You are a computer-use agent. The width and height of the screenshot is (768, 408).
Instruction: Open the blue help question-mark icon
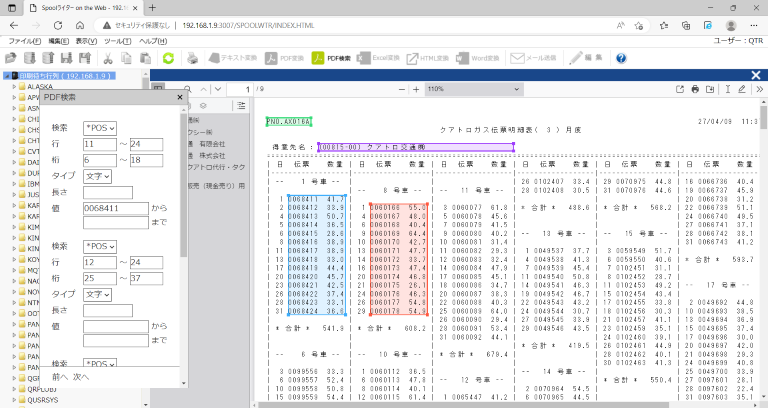(620, 58)
